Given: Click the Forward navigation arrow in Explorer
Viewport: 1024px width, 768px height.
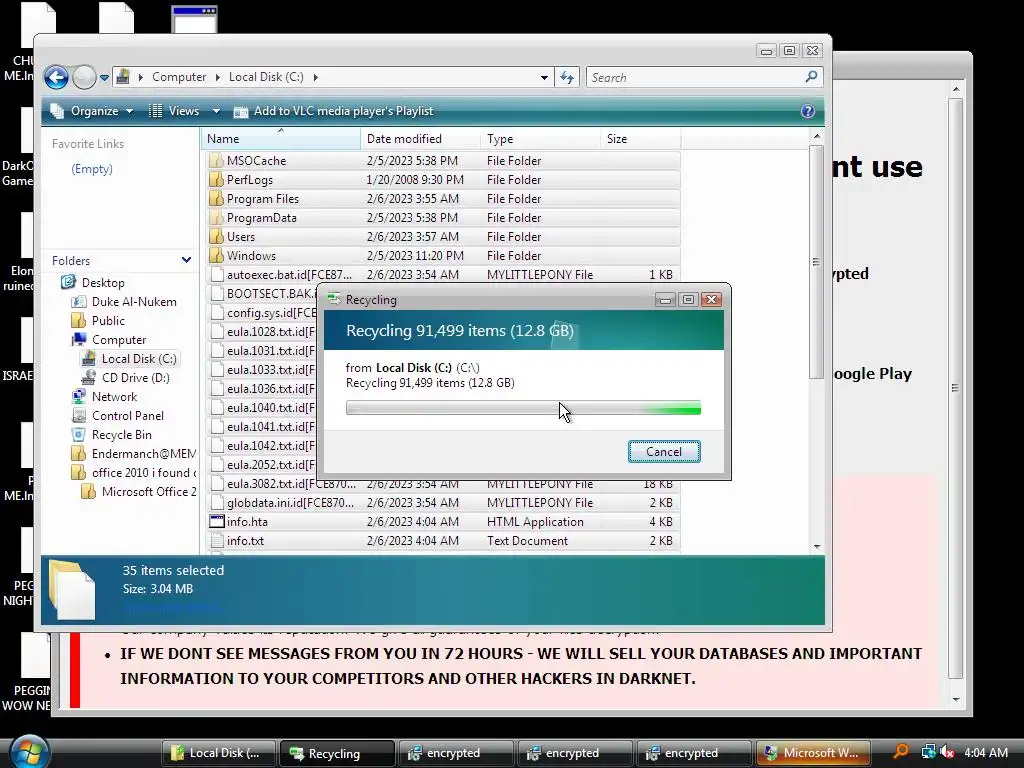Looking at the screenshot, I should coord(84,77).
